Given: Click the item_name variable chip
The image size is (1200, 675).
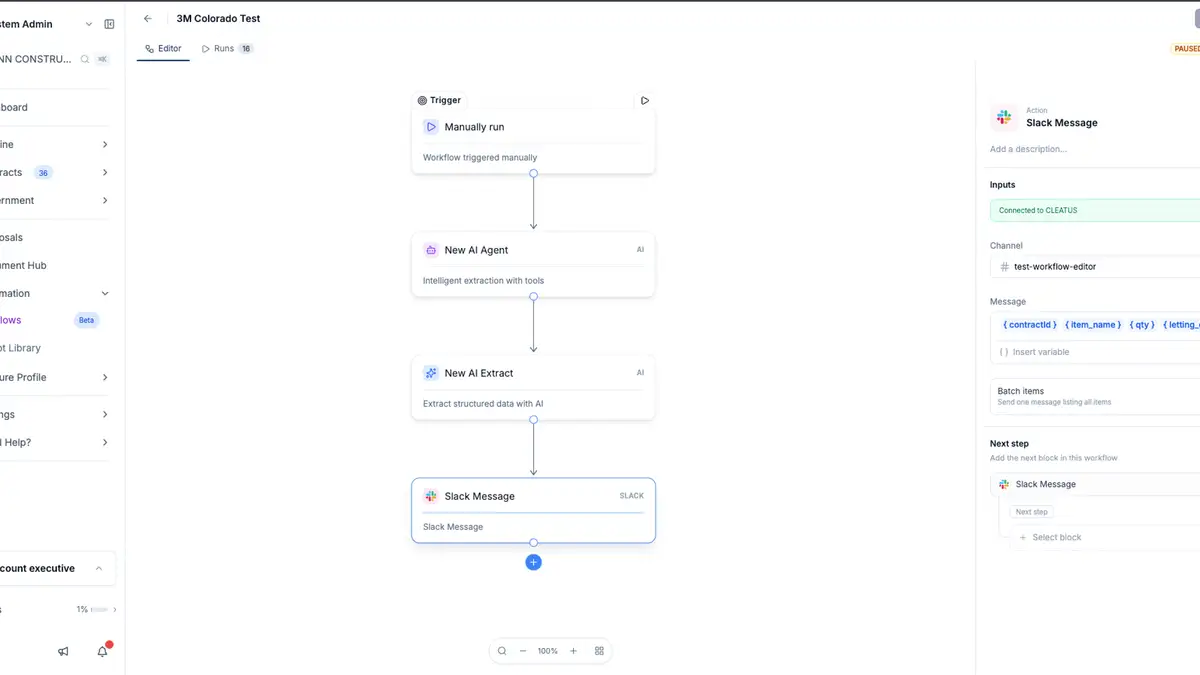Looking at the screenshot, I should [x=1093, y=325].
